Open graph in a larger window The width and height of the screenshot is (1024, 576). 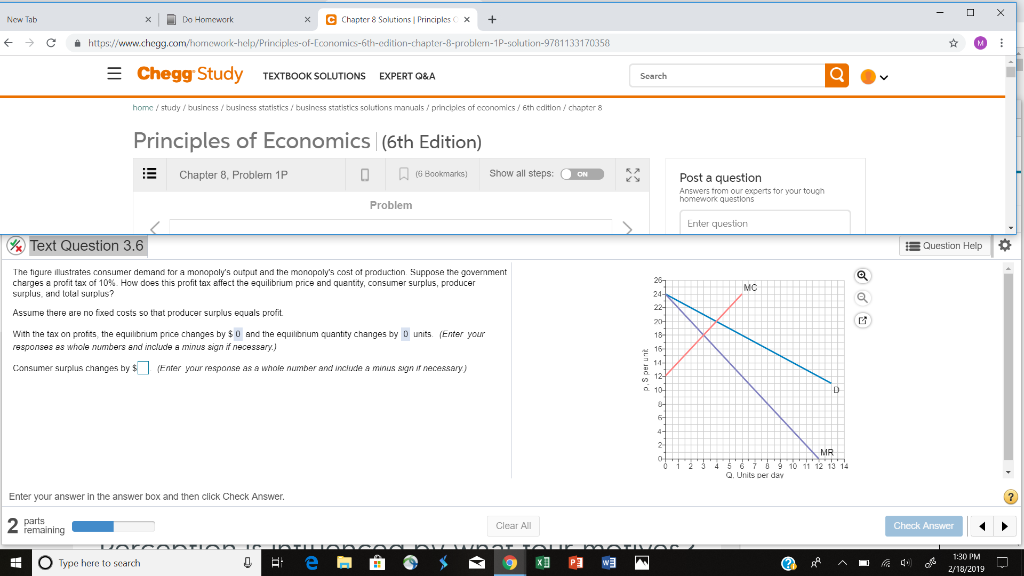pyautogui.click(x=862, y=320)
